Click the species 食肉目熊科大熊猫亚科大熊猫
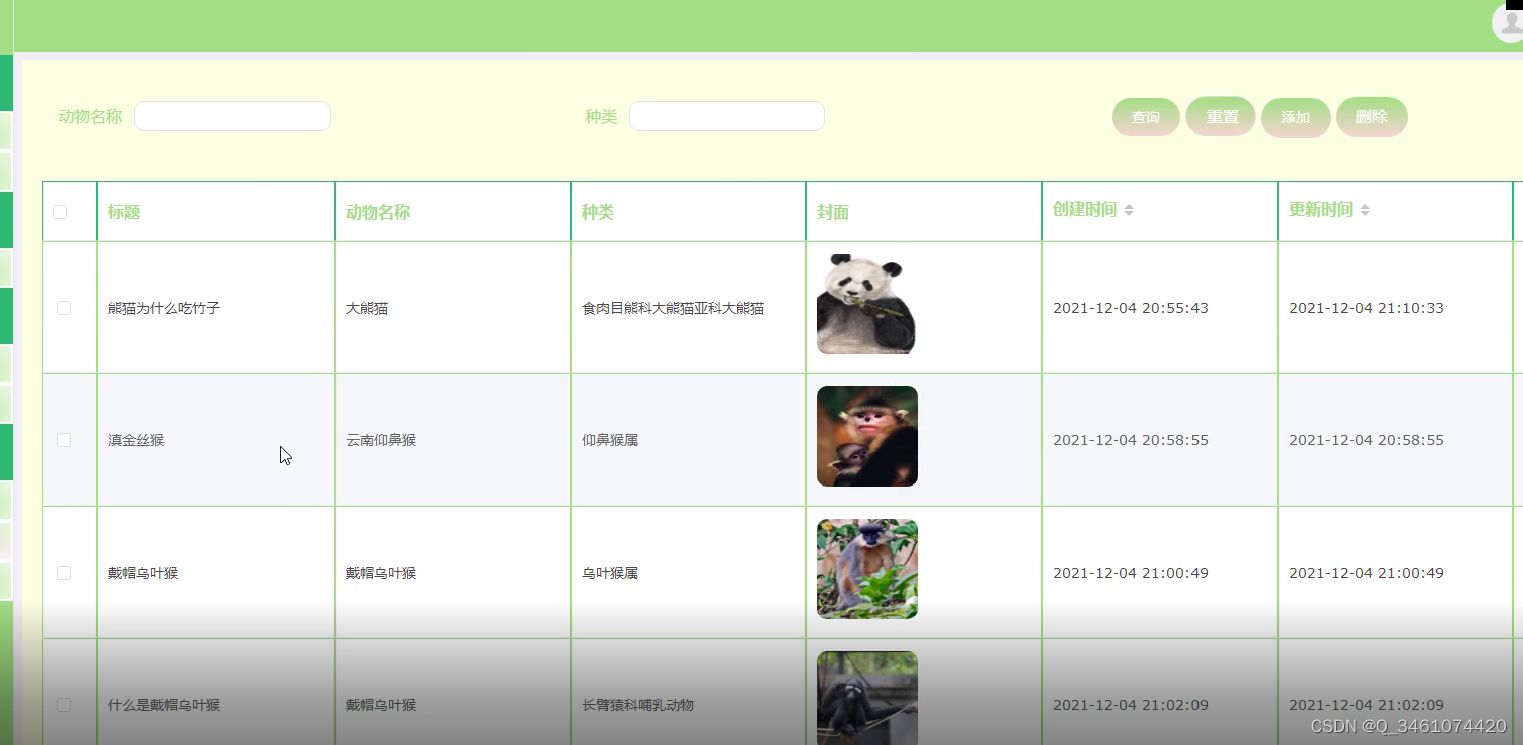1523x745 pixels. (x=673, y=308)
